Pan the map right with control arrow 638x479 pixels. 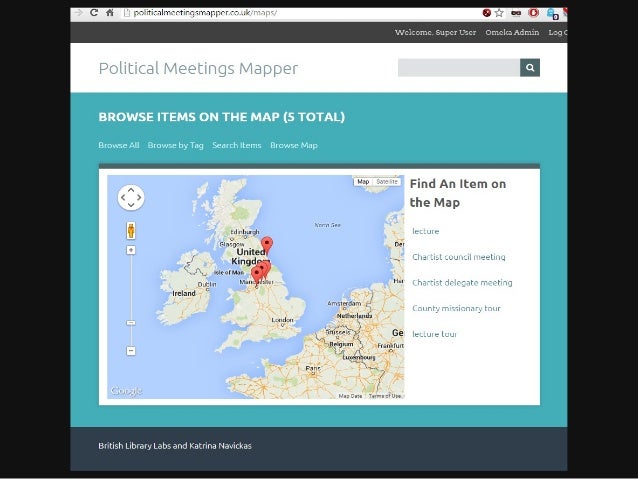click(139, 198)
